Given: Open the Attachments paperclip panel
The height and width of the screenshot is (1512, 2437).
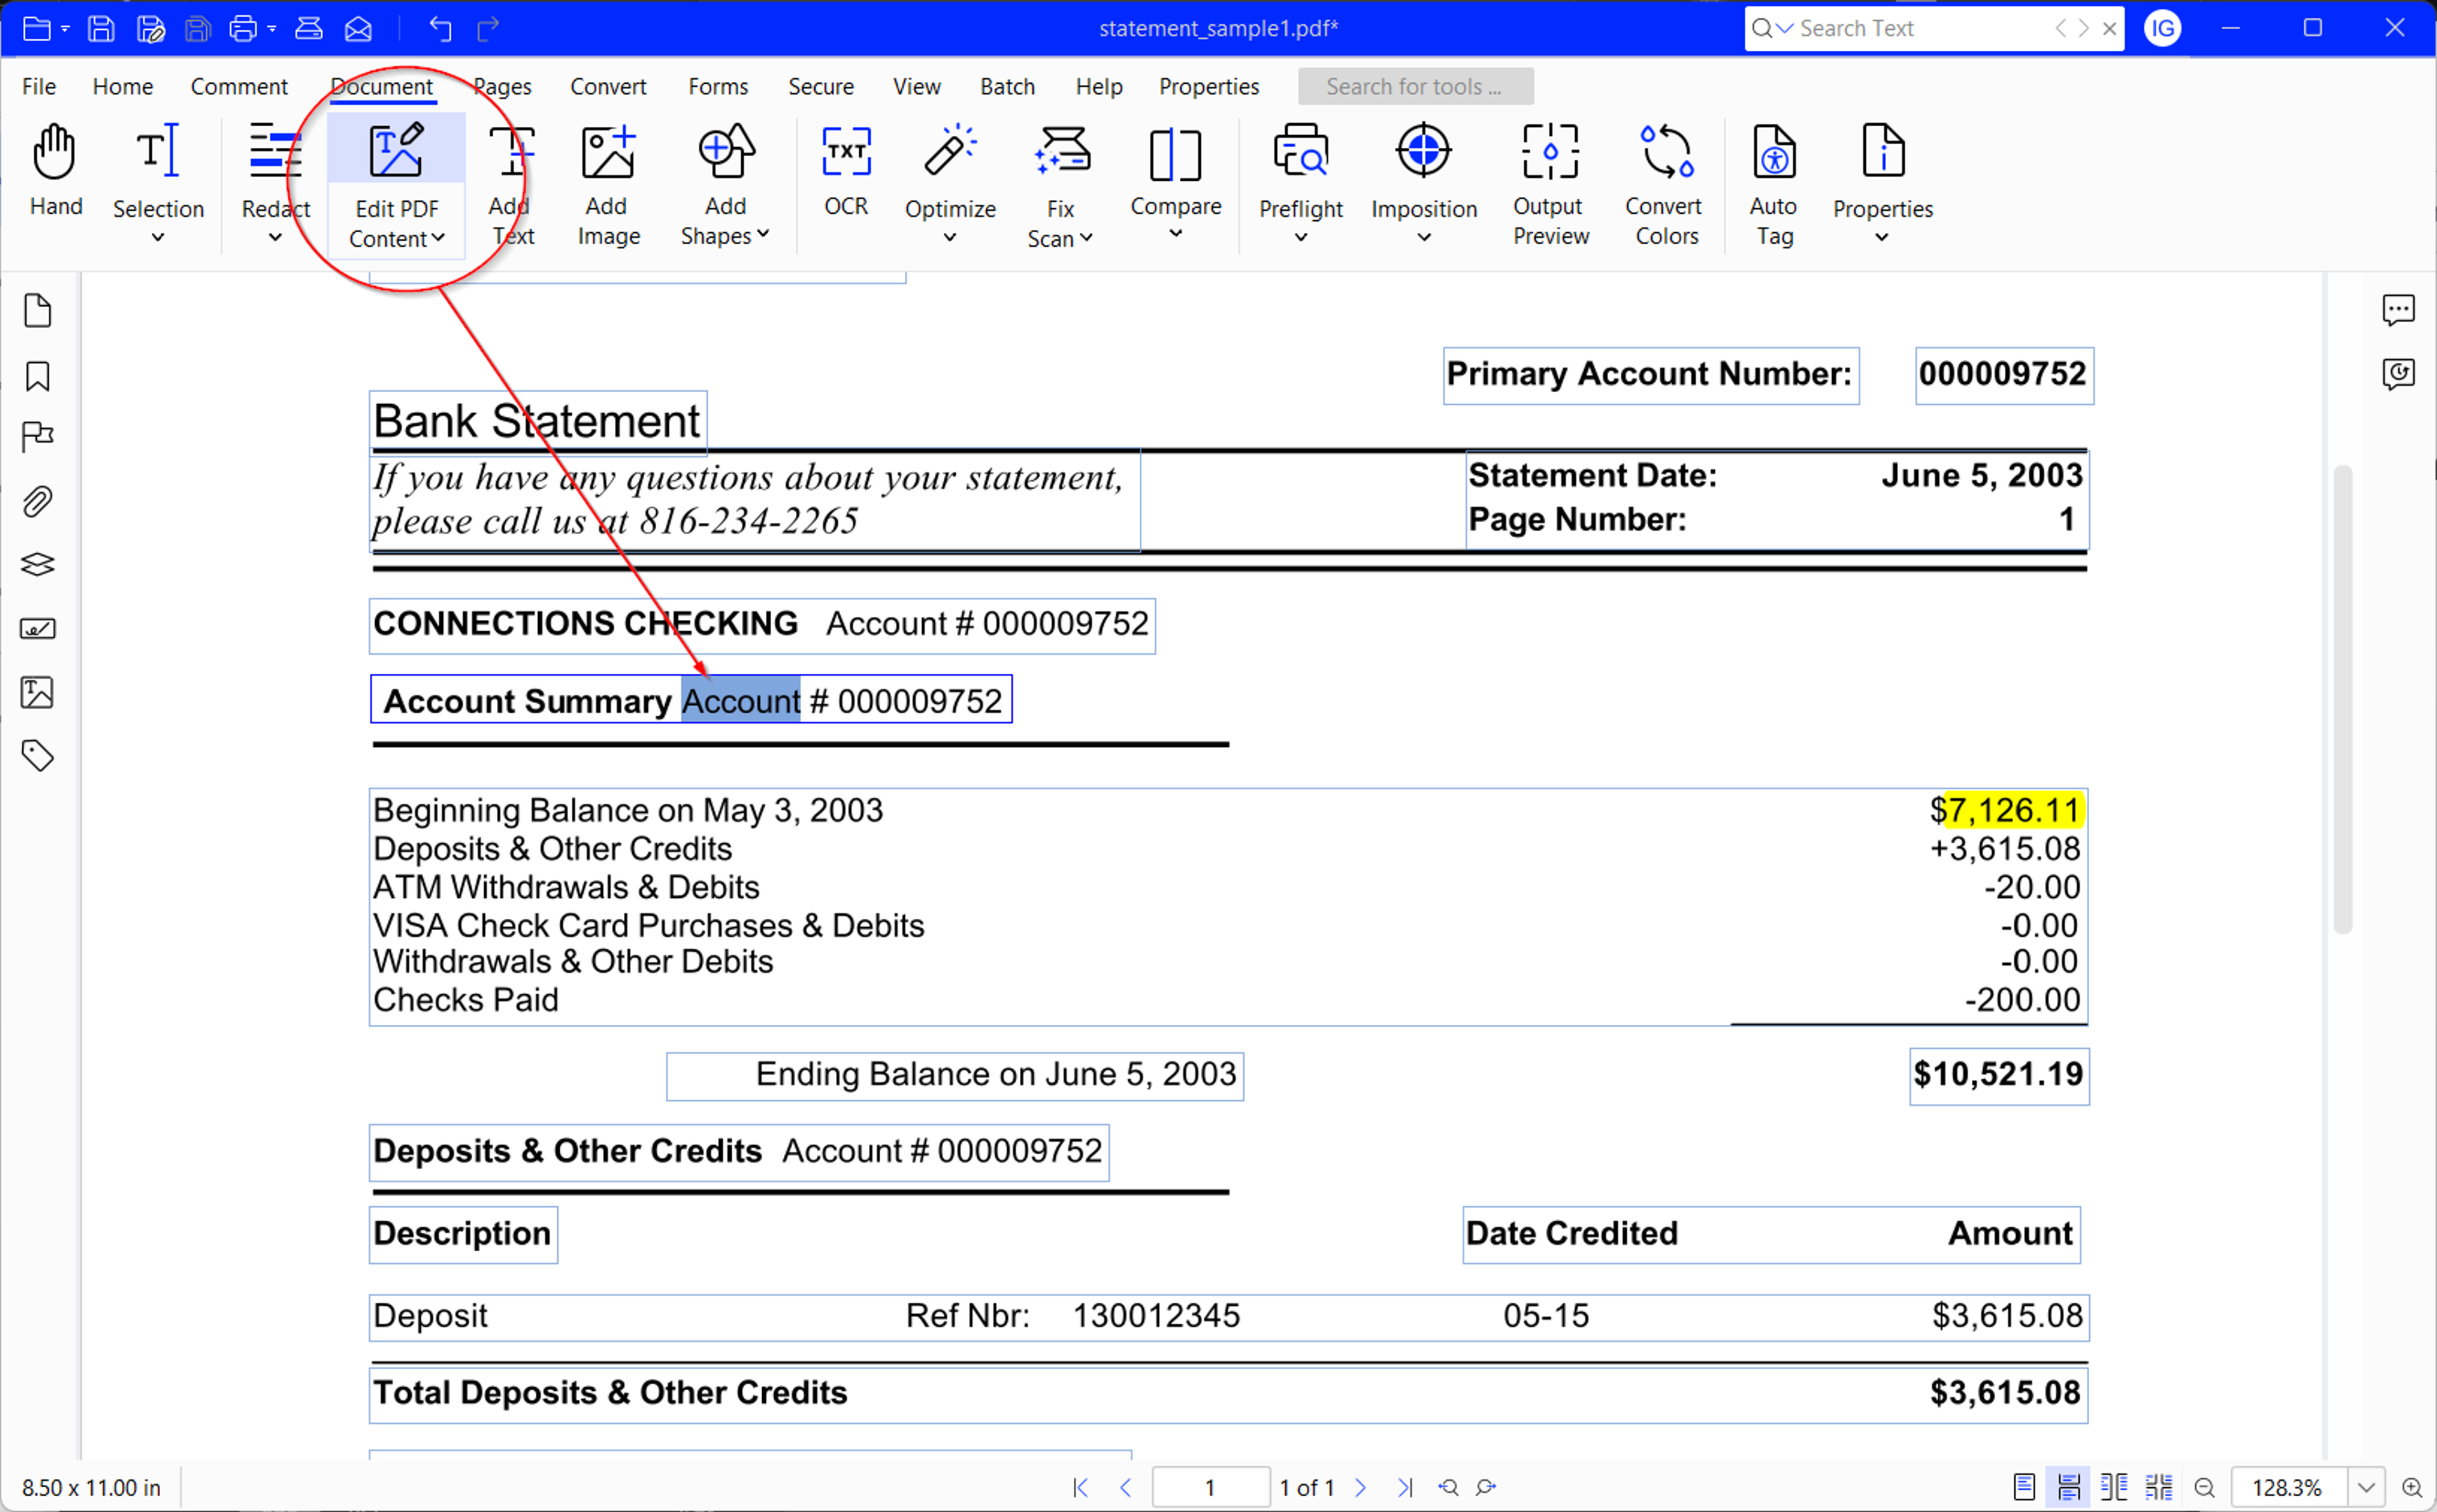Looking at the screenshot, I should coord(38,501).
